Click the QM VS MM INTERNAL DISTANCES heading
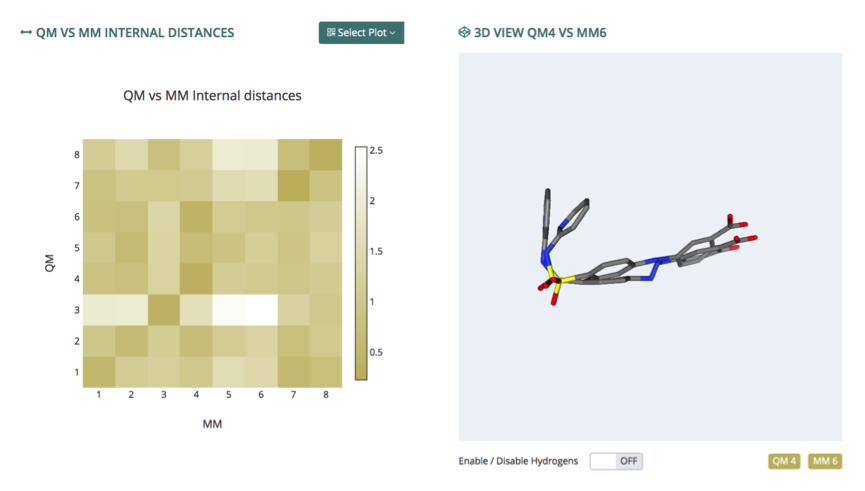 tap(135, 33)
